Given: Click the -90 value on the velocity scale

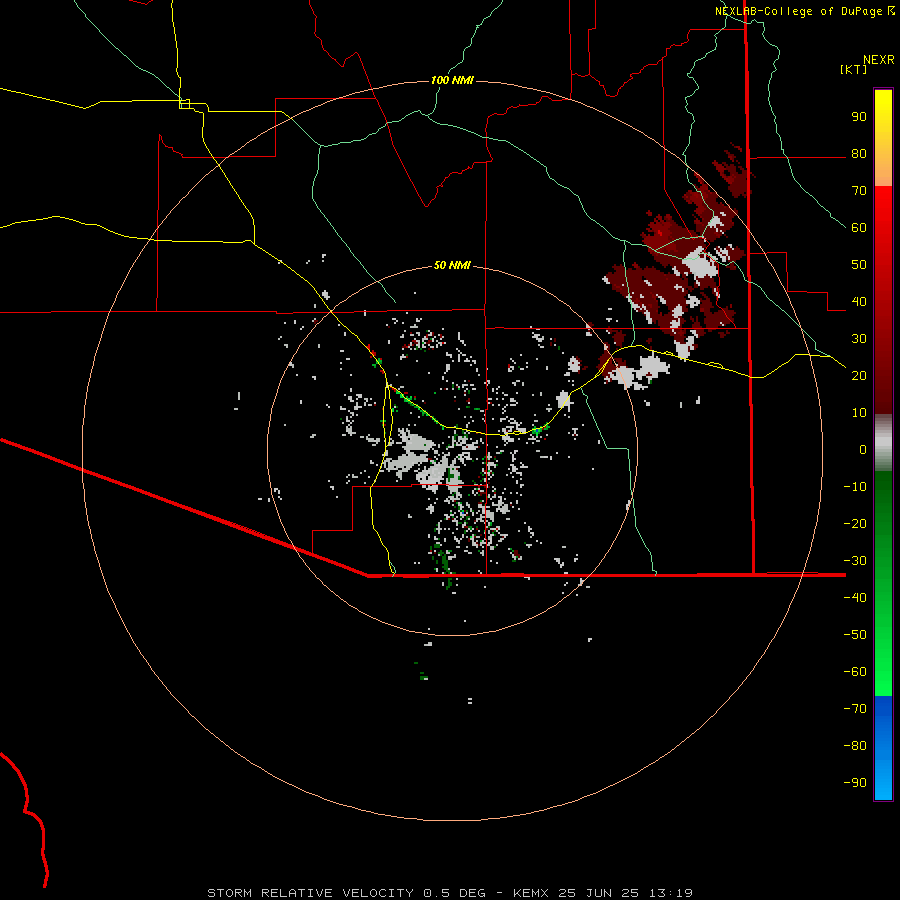Looking at the screenshot, I should (855, 782).
